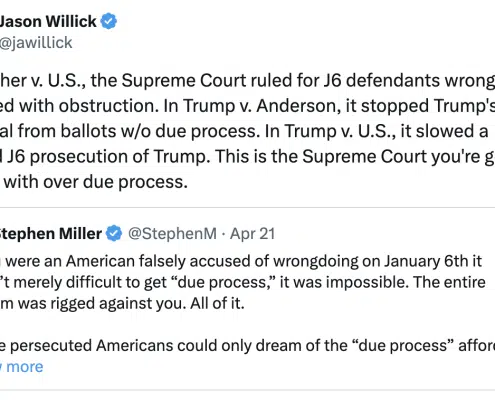This screenshot has width=495, height=400.
Task: Expand the quoted tweet with Show more
Action: coord(22,367)
